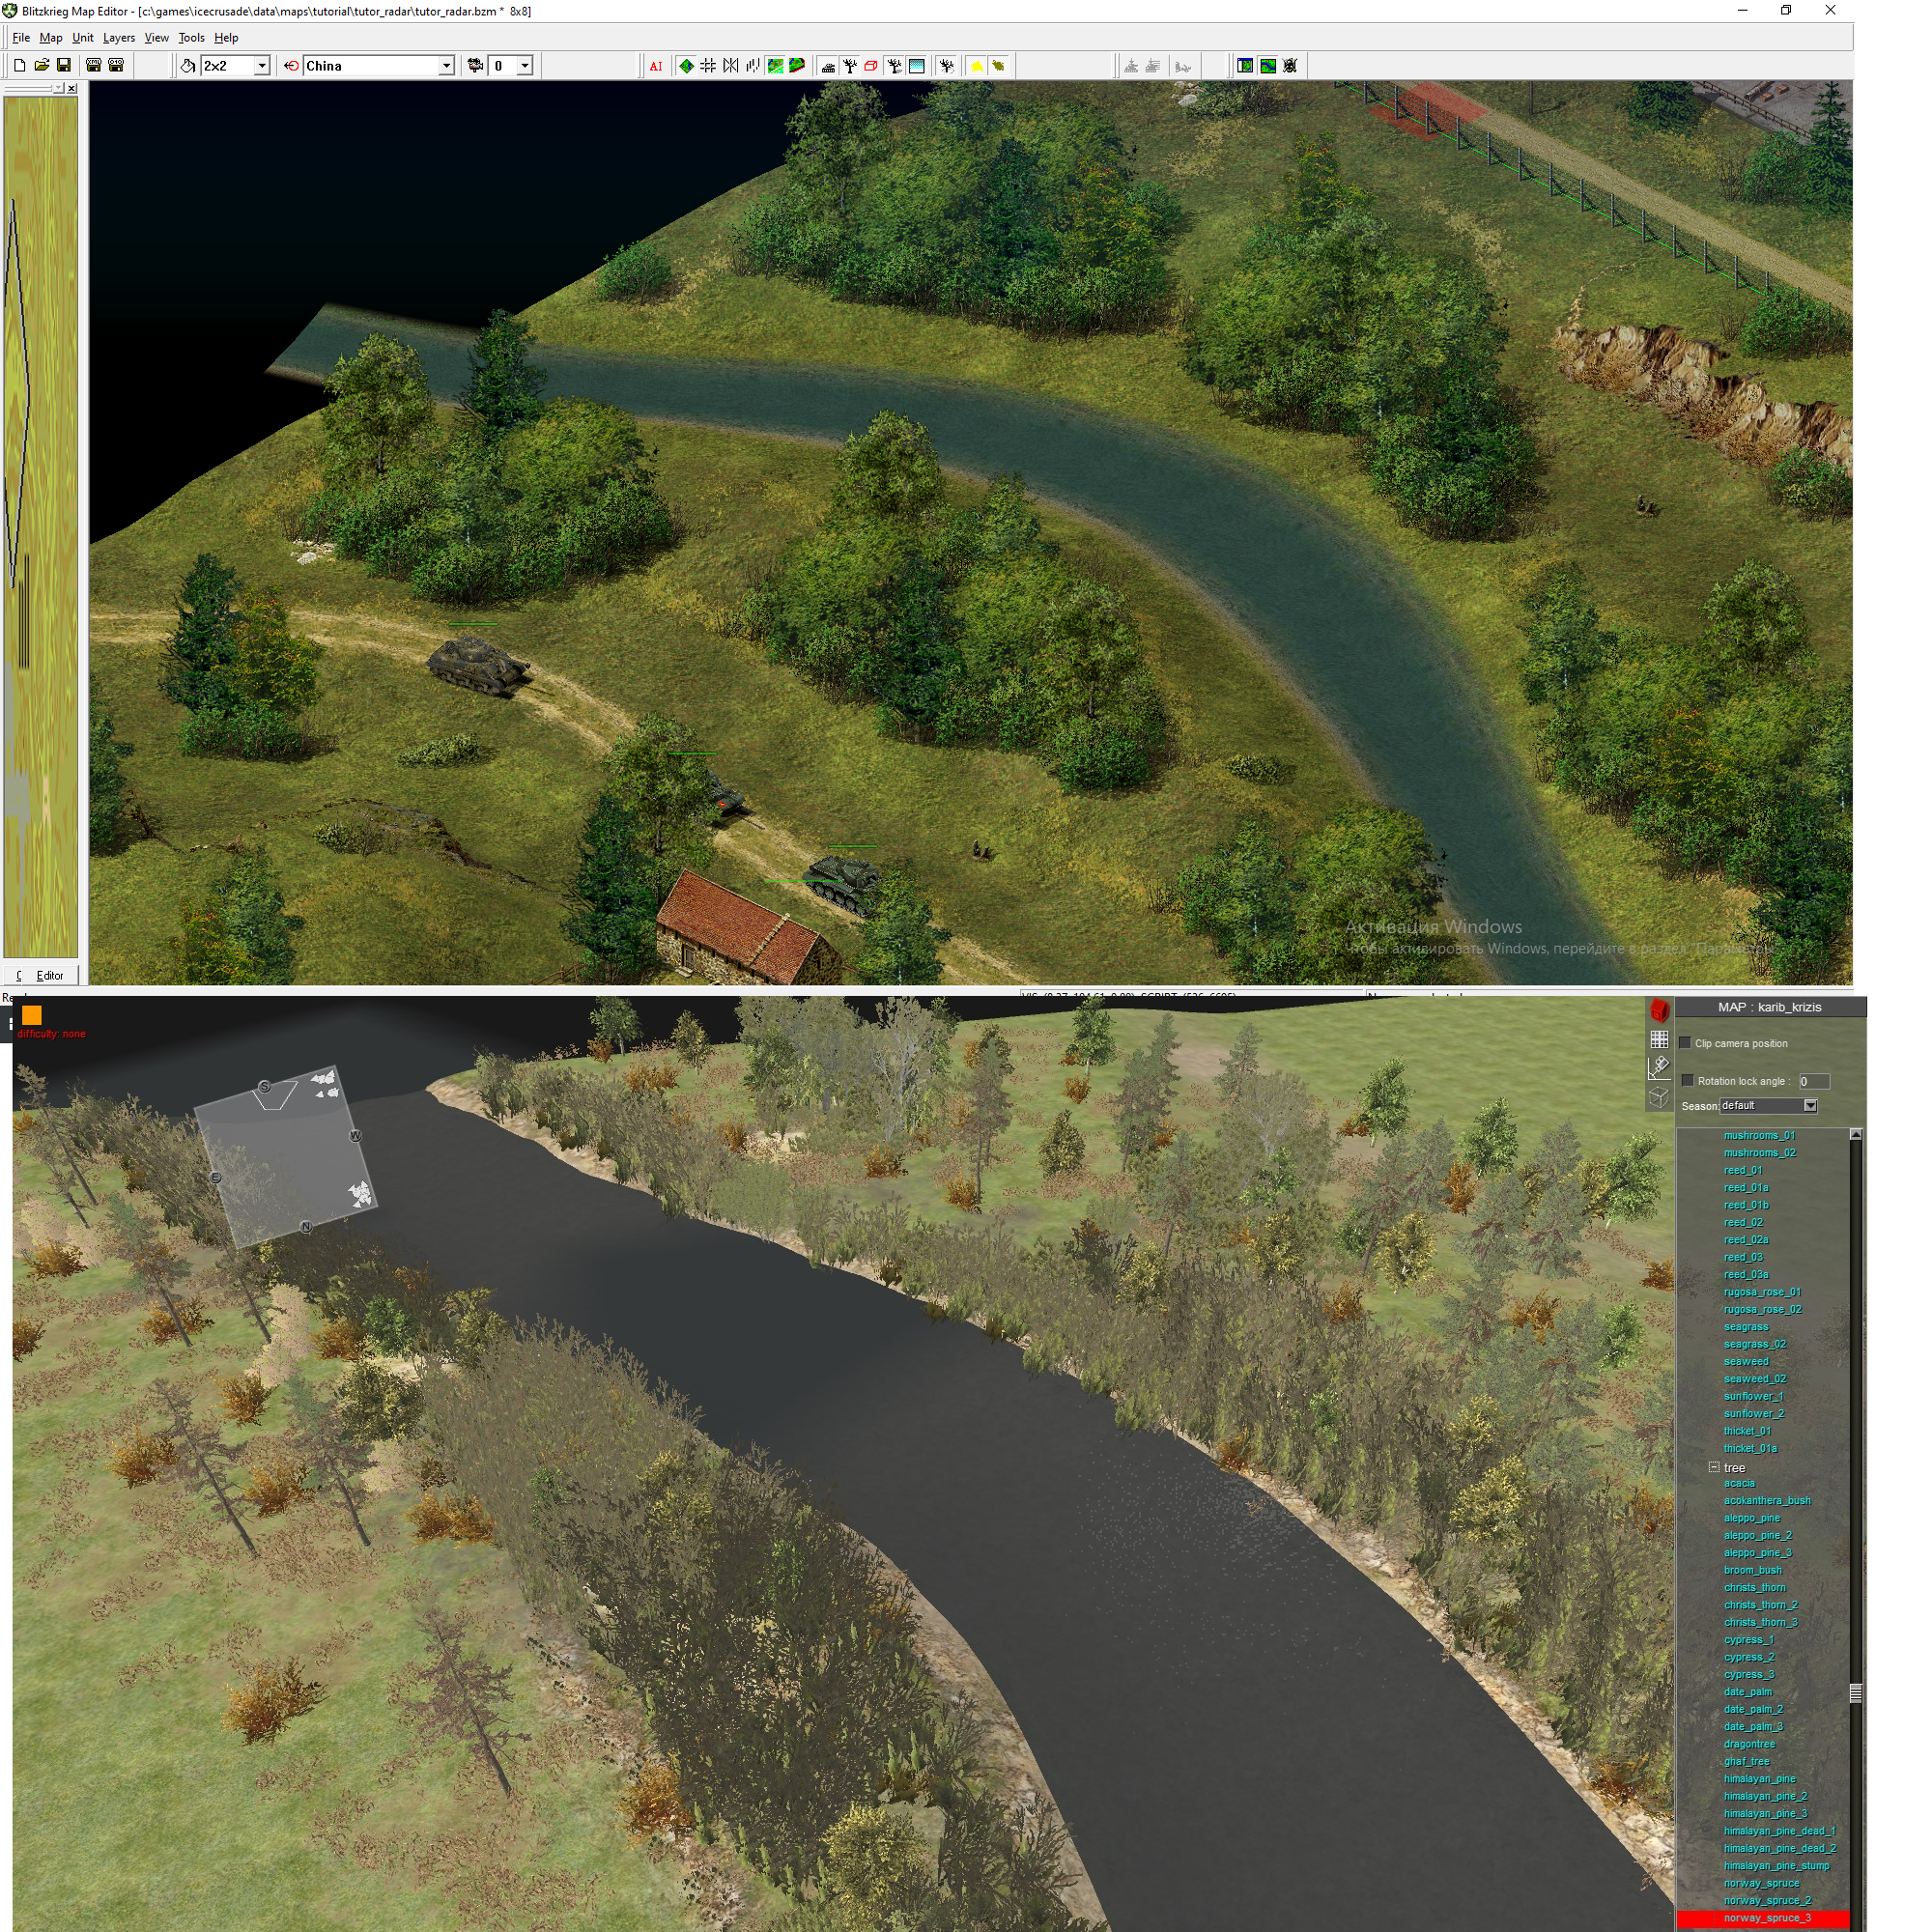Open the Unit menu
This screenshot has width=1932, height=1932.
83,38
